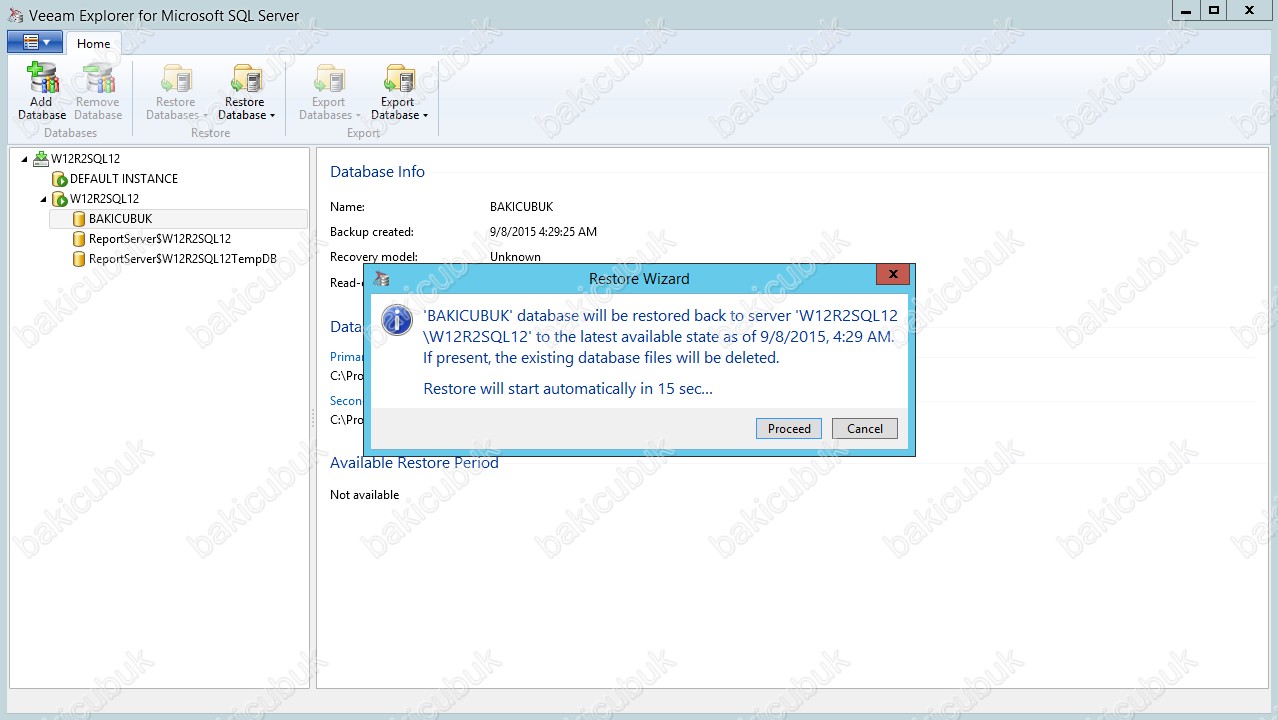This screenshot has height=720, width=1278.
Task: Click Proceed in the Restore Wizard
Action: [789, 428]
